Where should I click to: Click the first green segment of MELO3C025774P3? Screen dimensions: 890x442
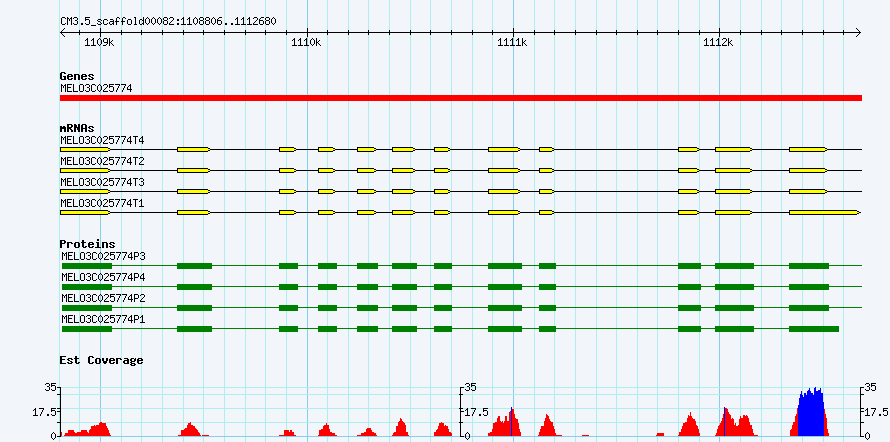tap(87, 266)
